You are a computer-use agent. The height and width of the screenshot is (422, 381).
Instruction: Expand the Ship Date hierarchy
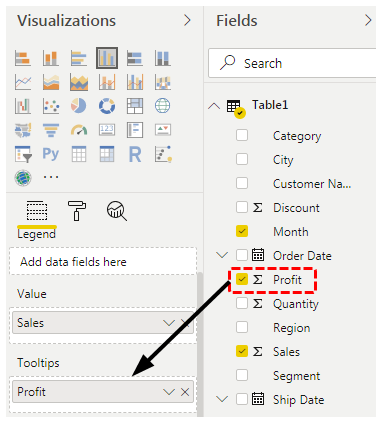coord(222,399)
